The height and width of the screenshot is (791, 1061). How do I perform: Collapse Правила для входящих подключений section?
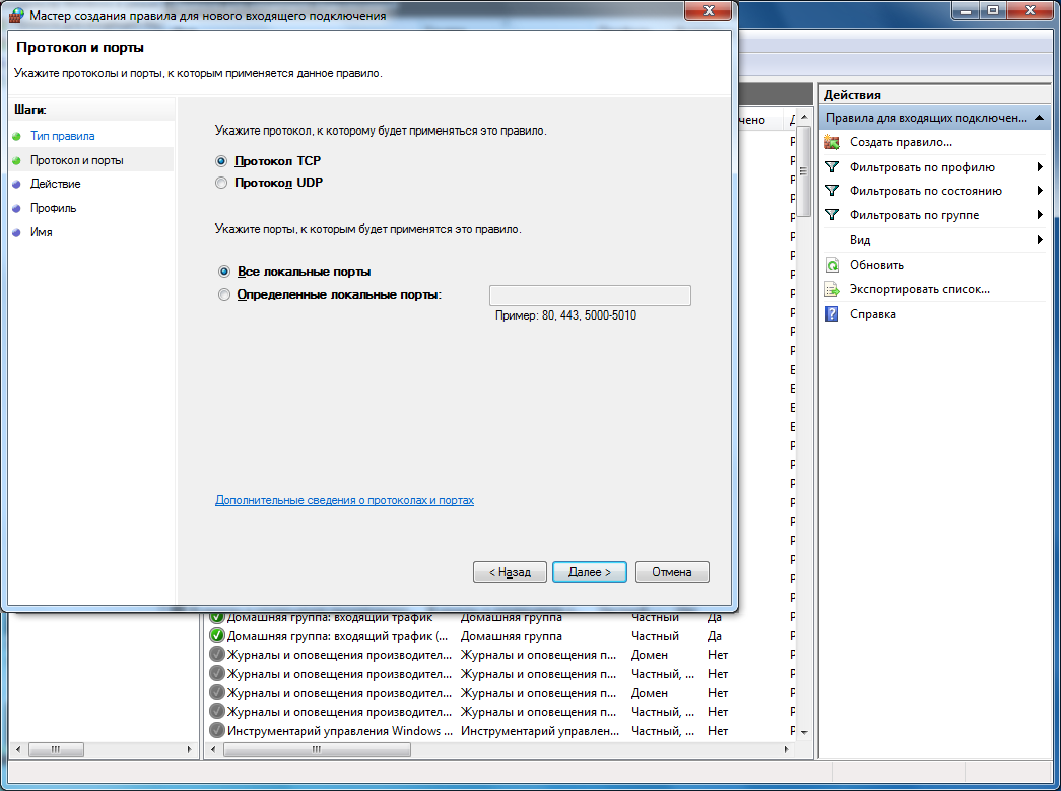pyautogui.click(x=1039, y=118)
